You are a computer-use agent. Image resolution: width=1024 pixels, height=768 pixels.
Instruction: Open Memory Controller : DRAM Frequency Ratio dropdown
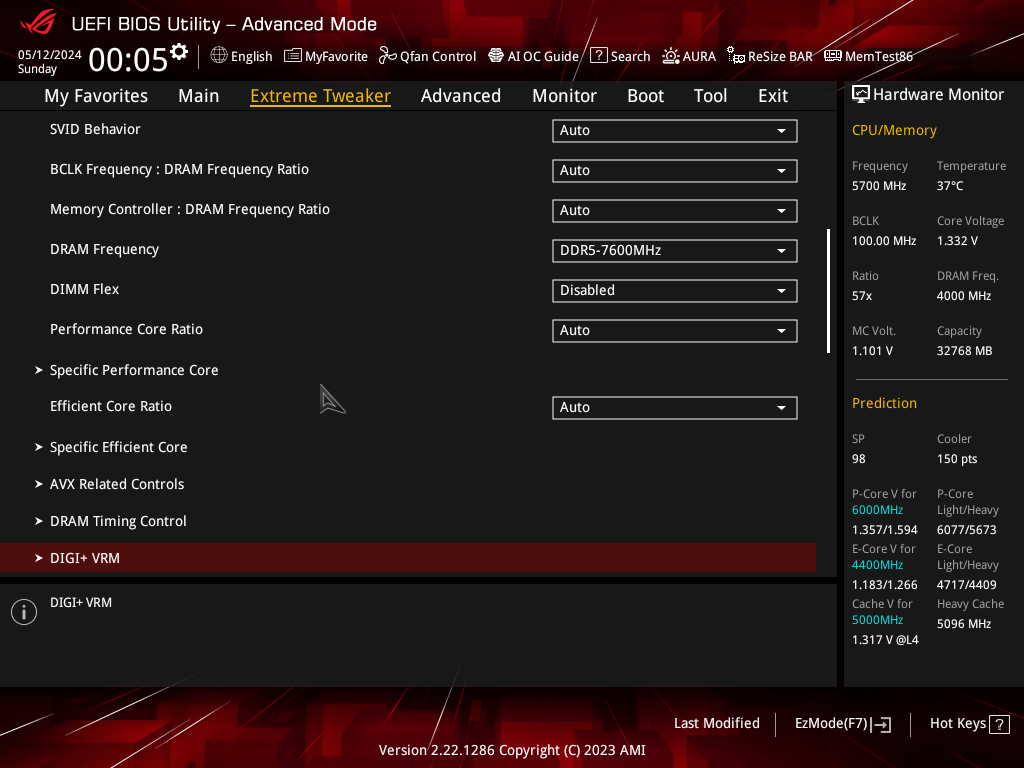(x=675, y=210)
